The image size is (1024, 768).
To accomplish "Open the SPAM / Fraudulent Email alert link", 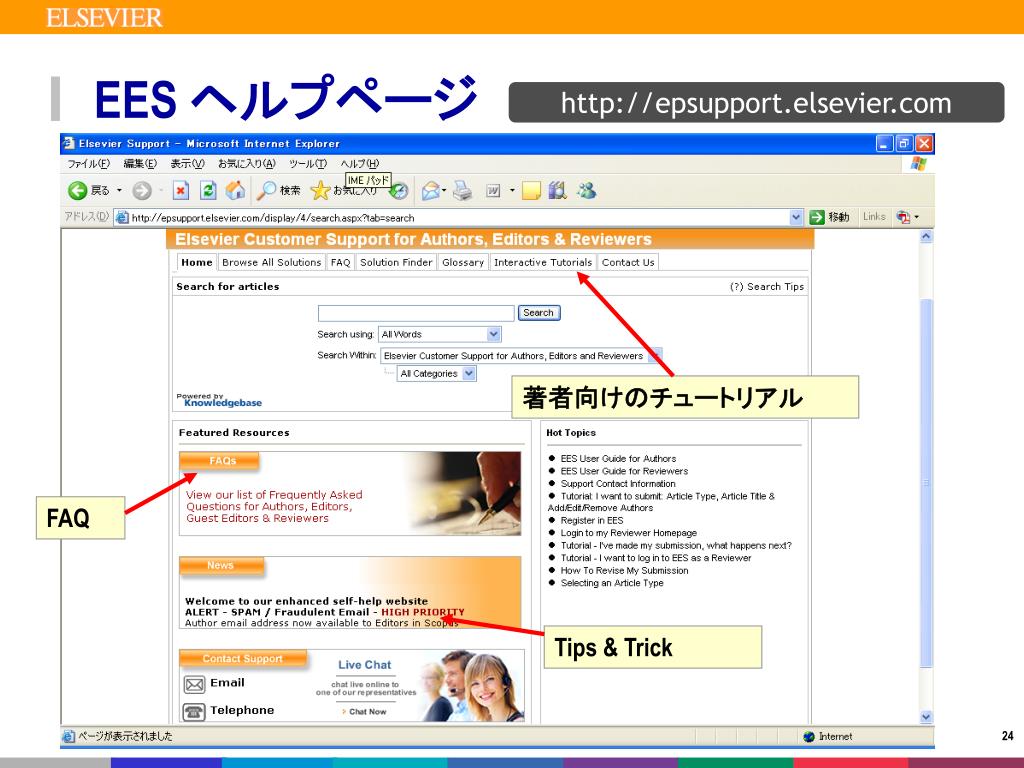I will (325, 613).
